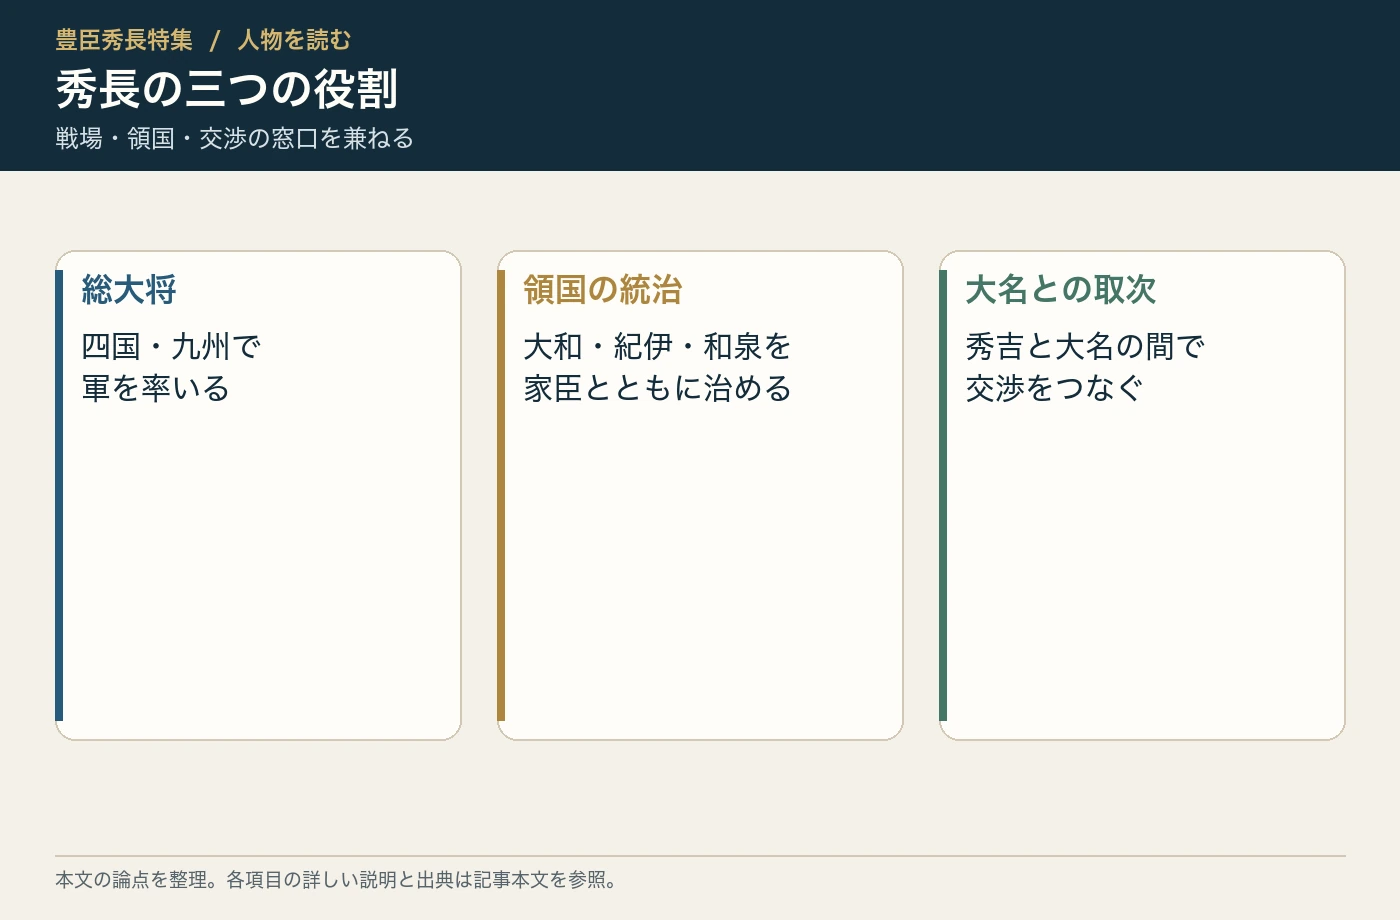Click the text 交渉をつなぐ
1400x920 pixels.
click(x=1055, y=388)
